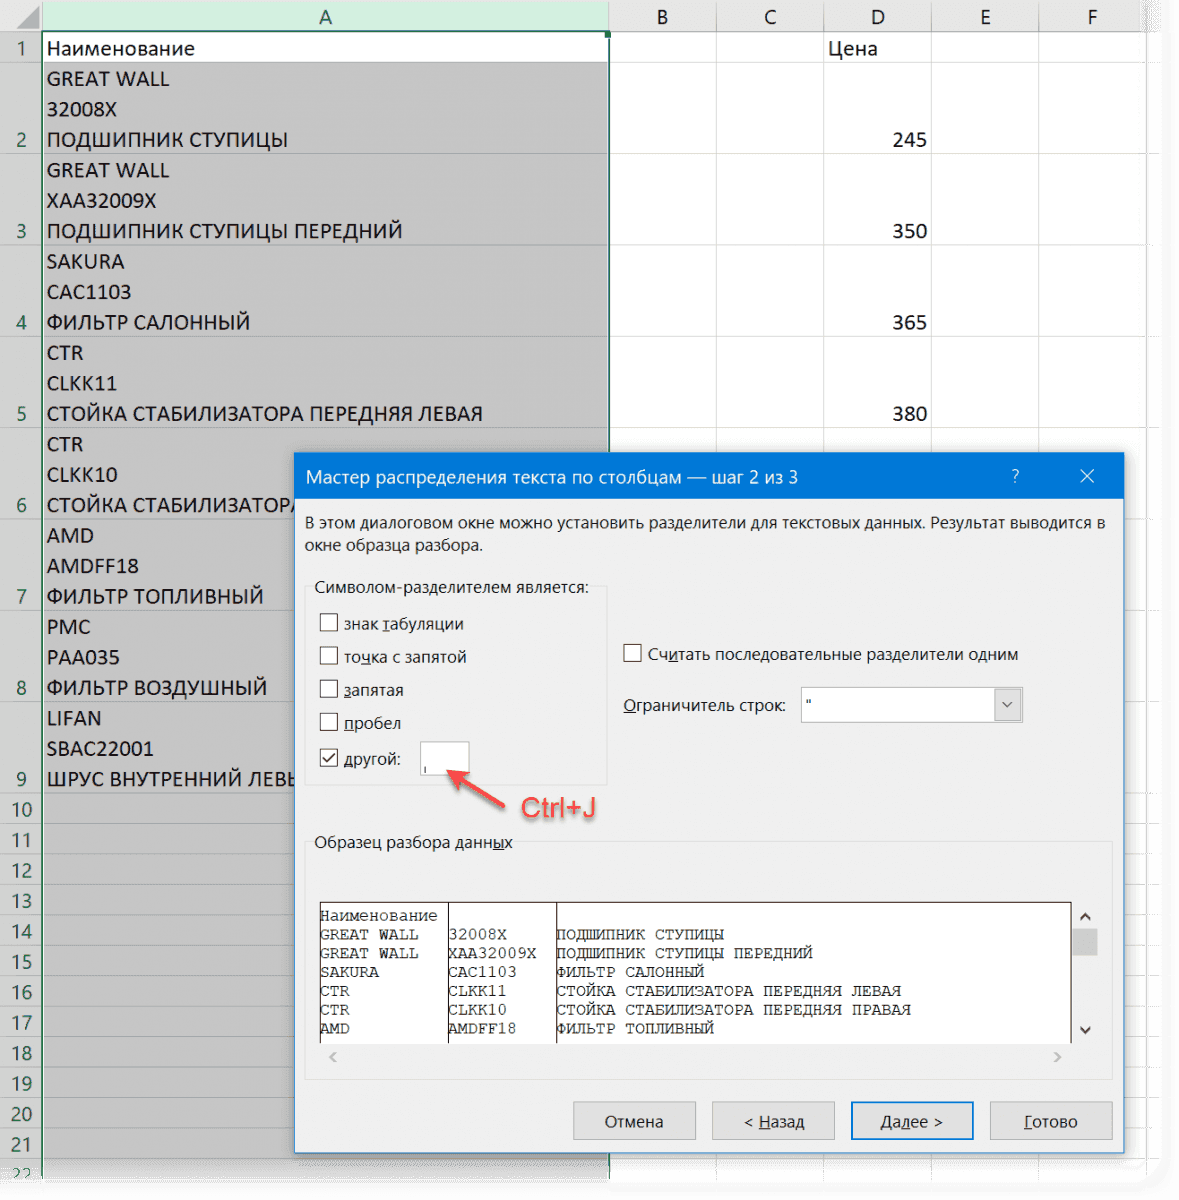The height and width of the screenshot is (1200, 1179).
Task: Click the preview right scroll arrow
Action: pyautogui.click(x=1056, y=1056)
